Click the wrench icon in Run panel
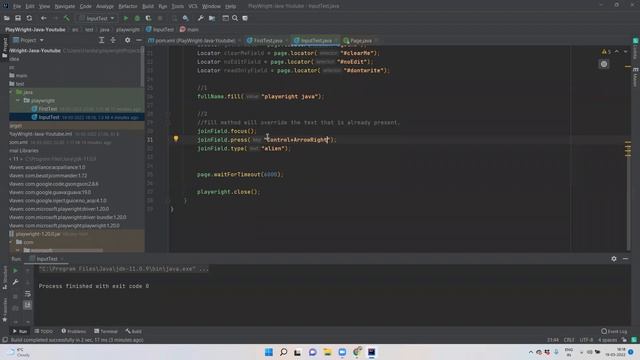 tap(16, 282)
